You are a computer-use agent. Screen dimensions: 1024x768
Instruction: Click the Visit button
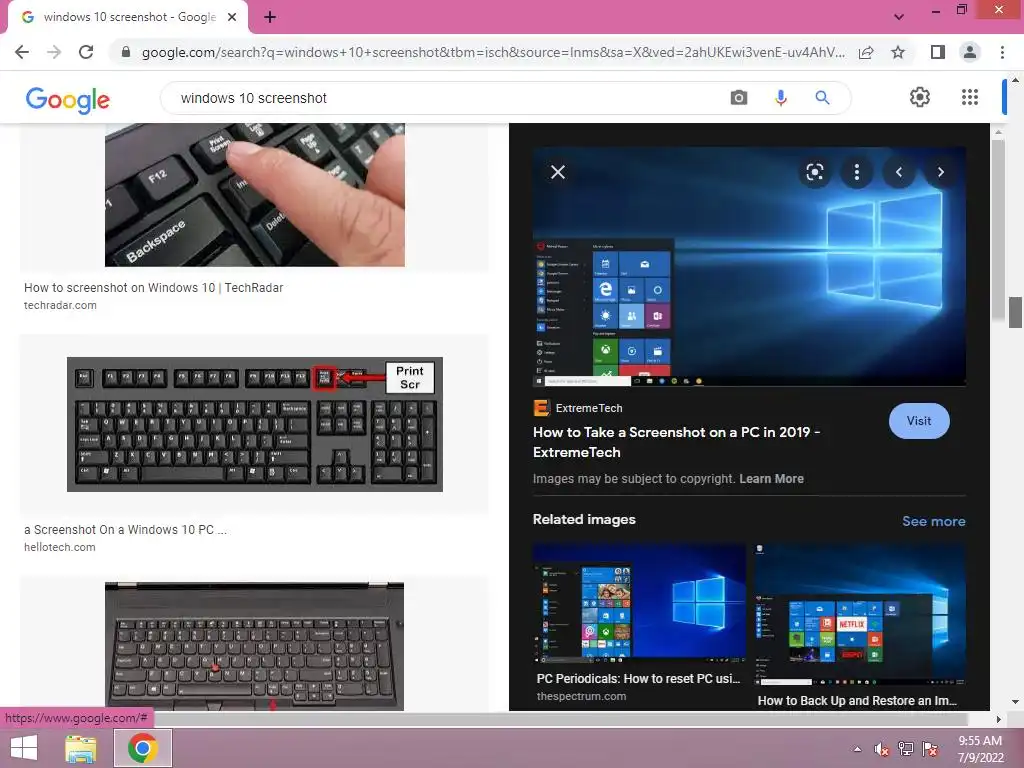(x=919, y=421)
